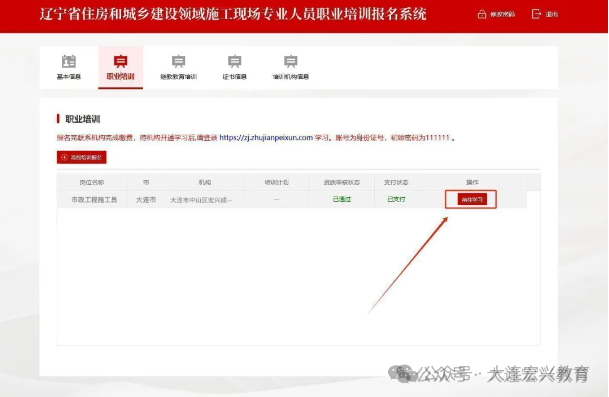
Task: Click the 操作 column header
Action: pos(472,182)
